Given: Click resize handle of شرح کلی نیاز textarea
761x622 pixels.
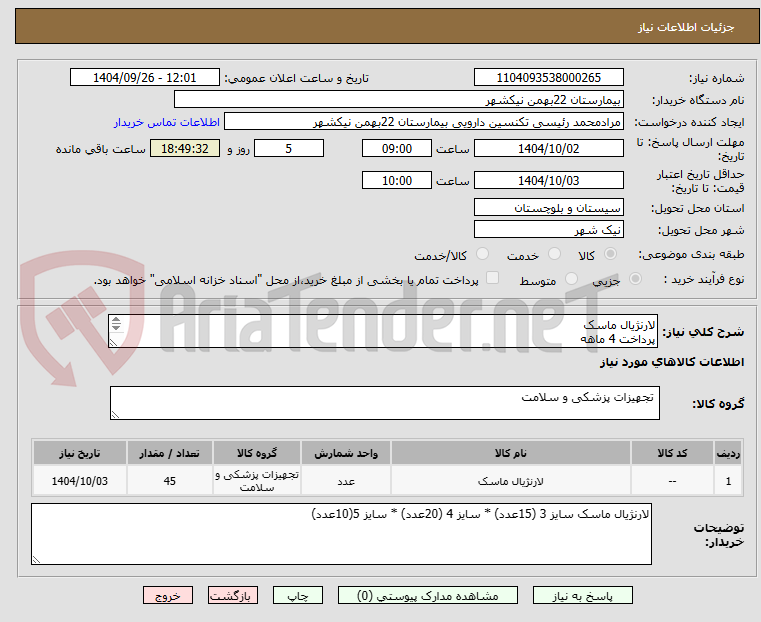Looking at the screenshot, I should (x=113, y=343).
